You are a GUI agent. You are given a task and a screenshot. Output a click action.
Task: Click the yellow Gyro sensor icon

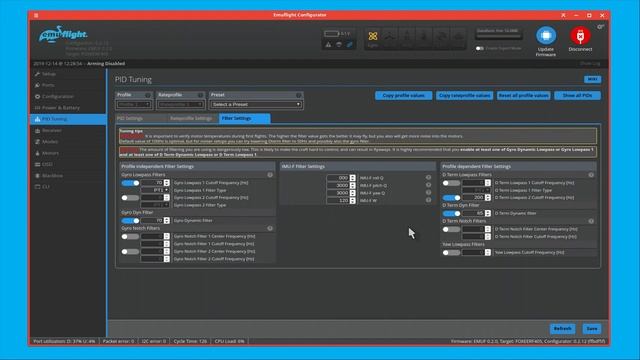tap(373, 36)
